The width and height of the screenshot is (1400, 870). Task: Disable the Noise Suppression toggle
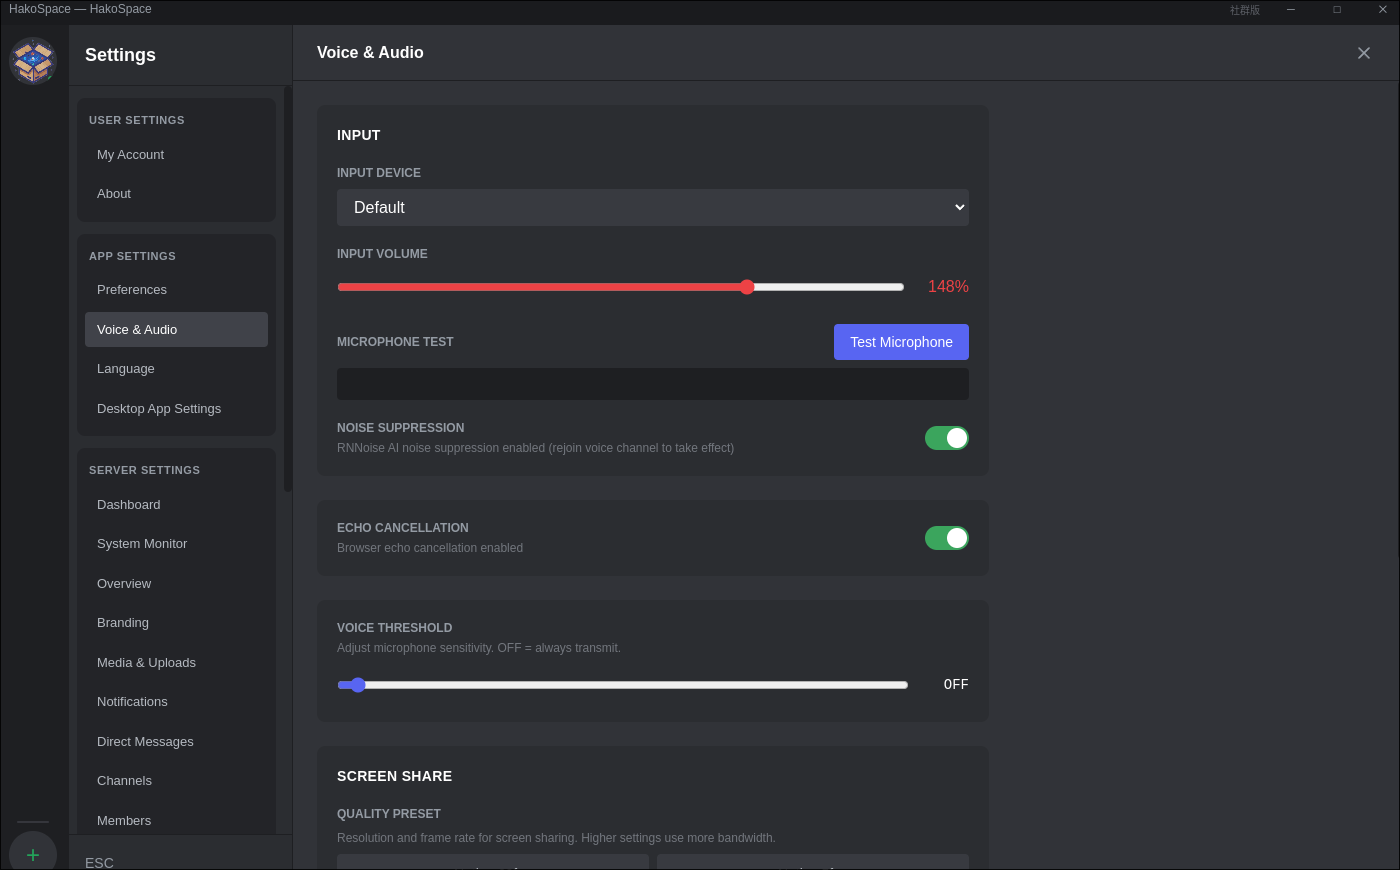pos(946,437)
